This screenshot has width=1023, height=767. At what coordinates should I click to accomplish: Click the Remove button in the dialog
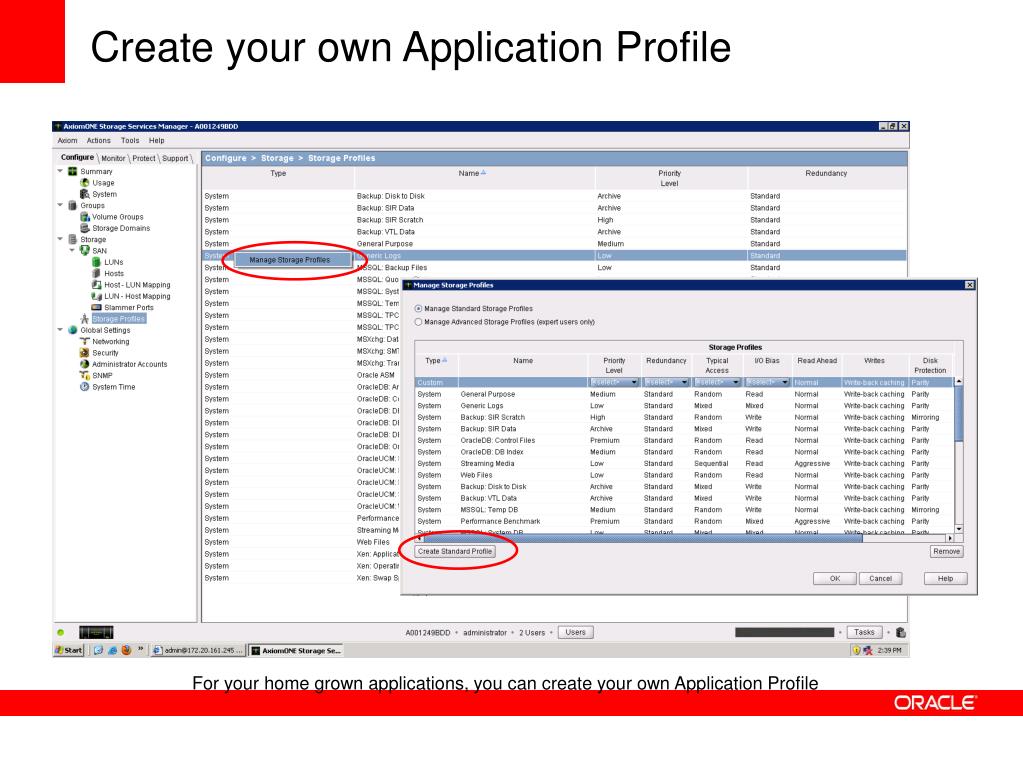coord(946,551)
